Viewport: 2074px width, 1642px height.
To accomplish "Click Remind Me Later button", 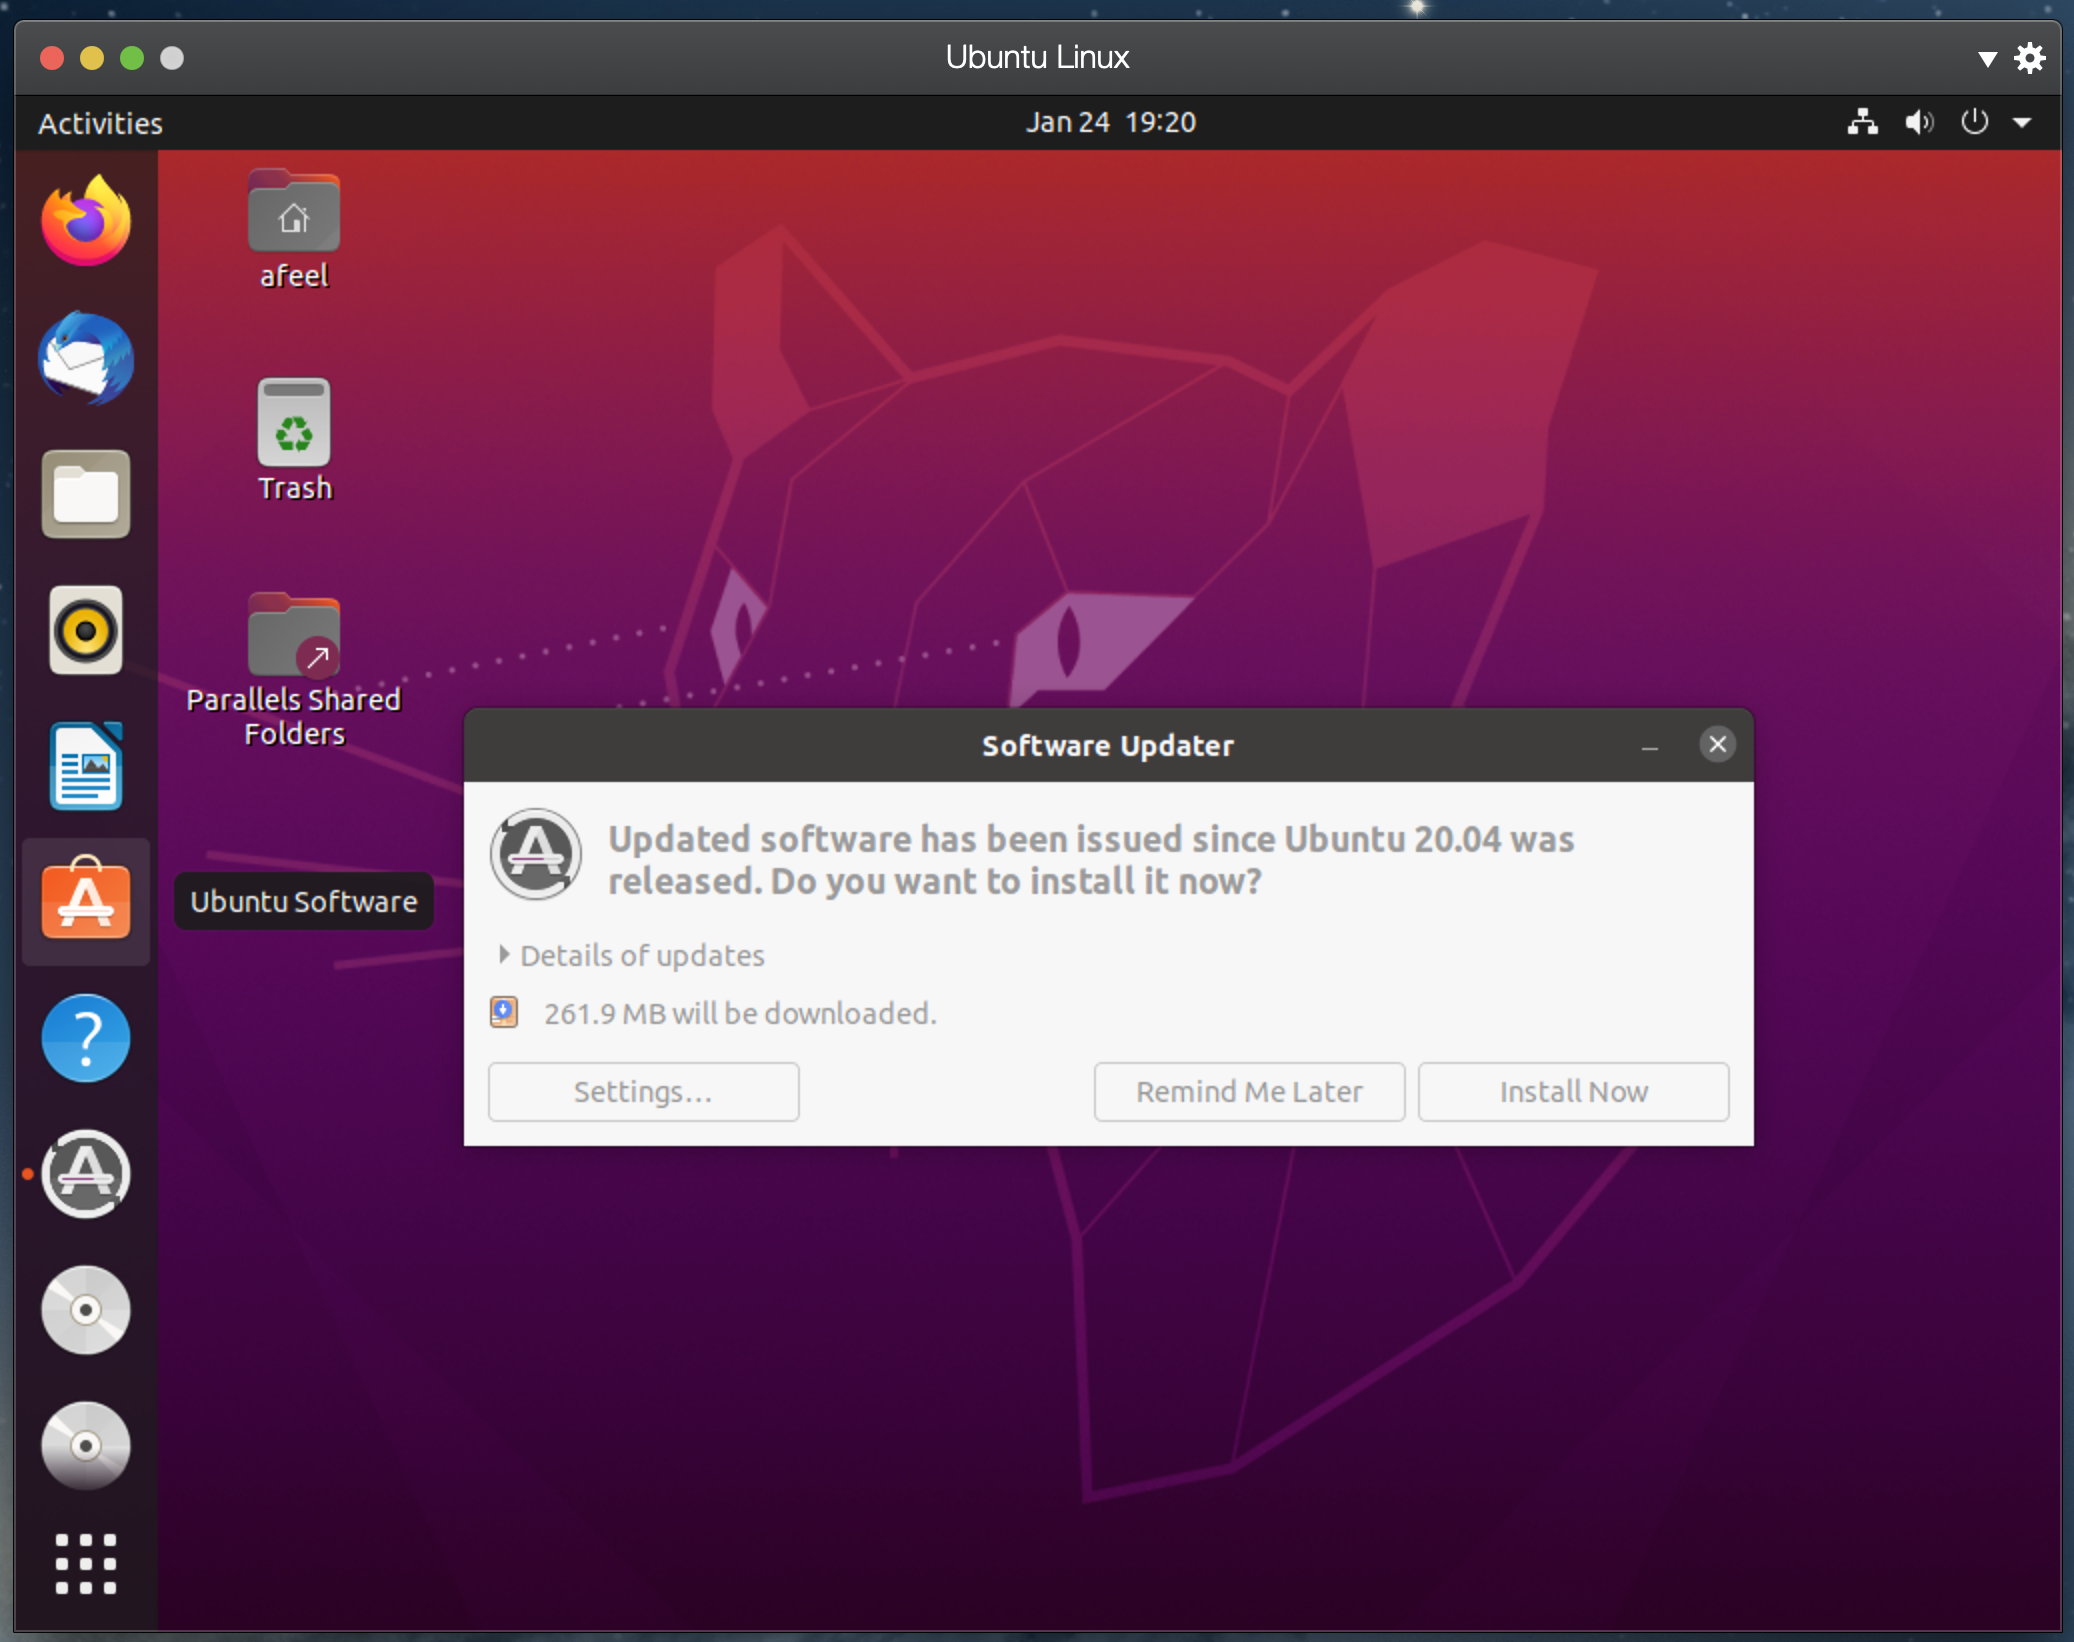I will tap(1249, 1091).
